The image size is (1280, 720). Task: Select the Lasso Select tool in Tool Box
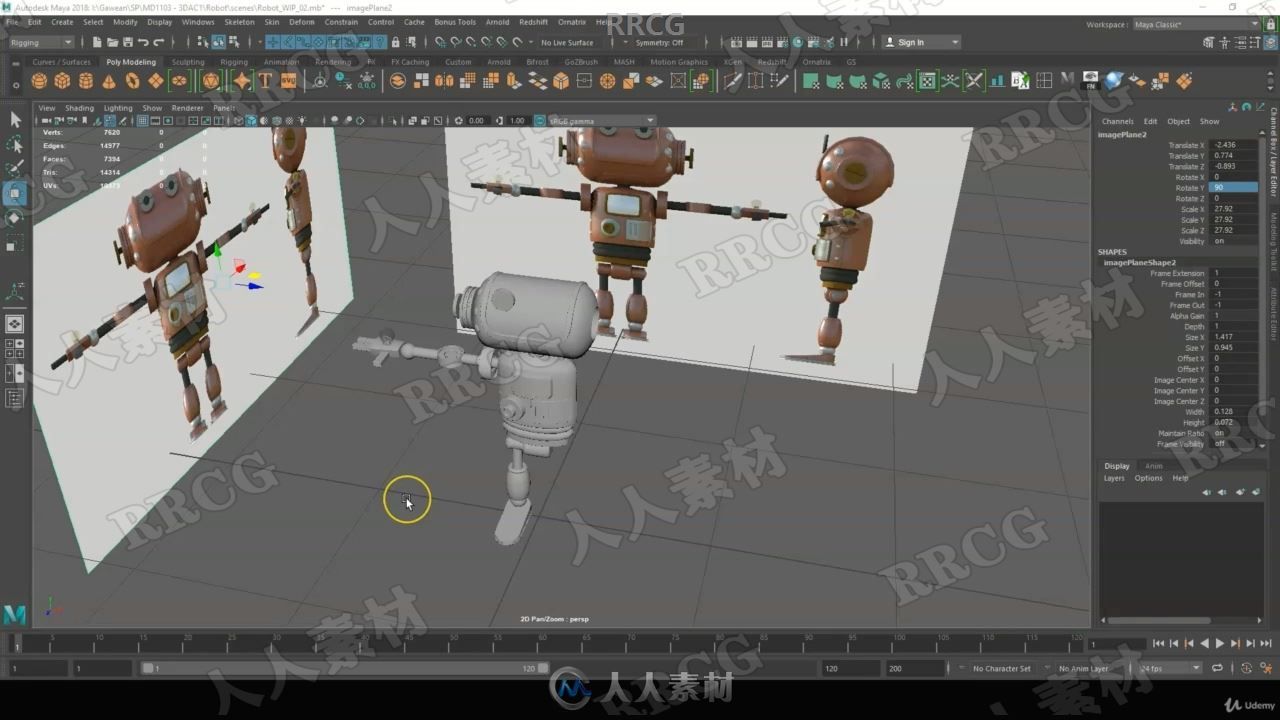(x=15, y=144)
